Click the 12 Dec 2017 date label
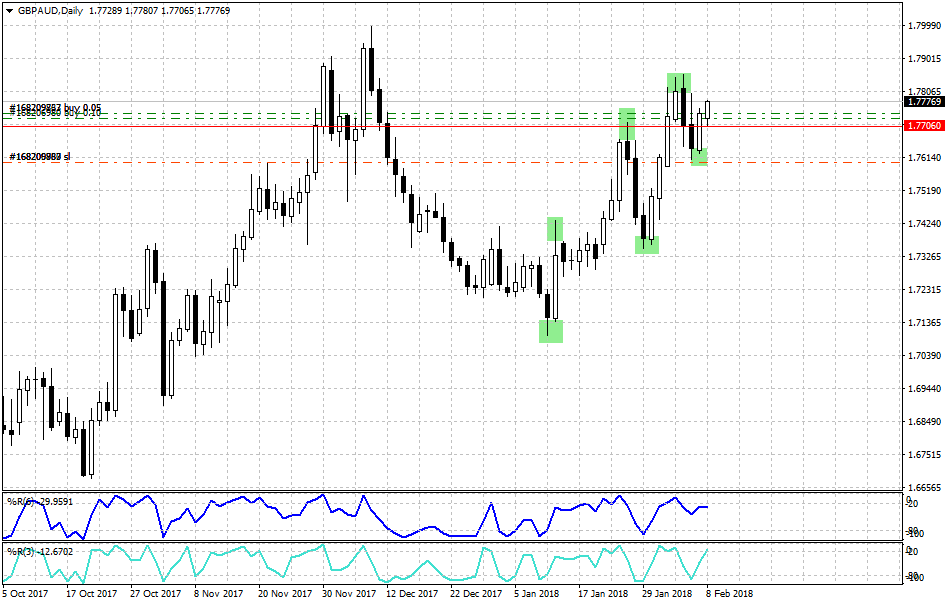Screen dimensions: 945x605 pos(412,594)
